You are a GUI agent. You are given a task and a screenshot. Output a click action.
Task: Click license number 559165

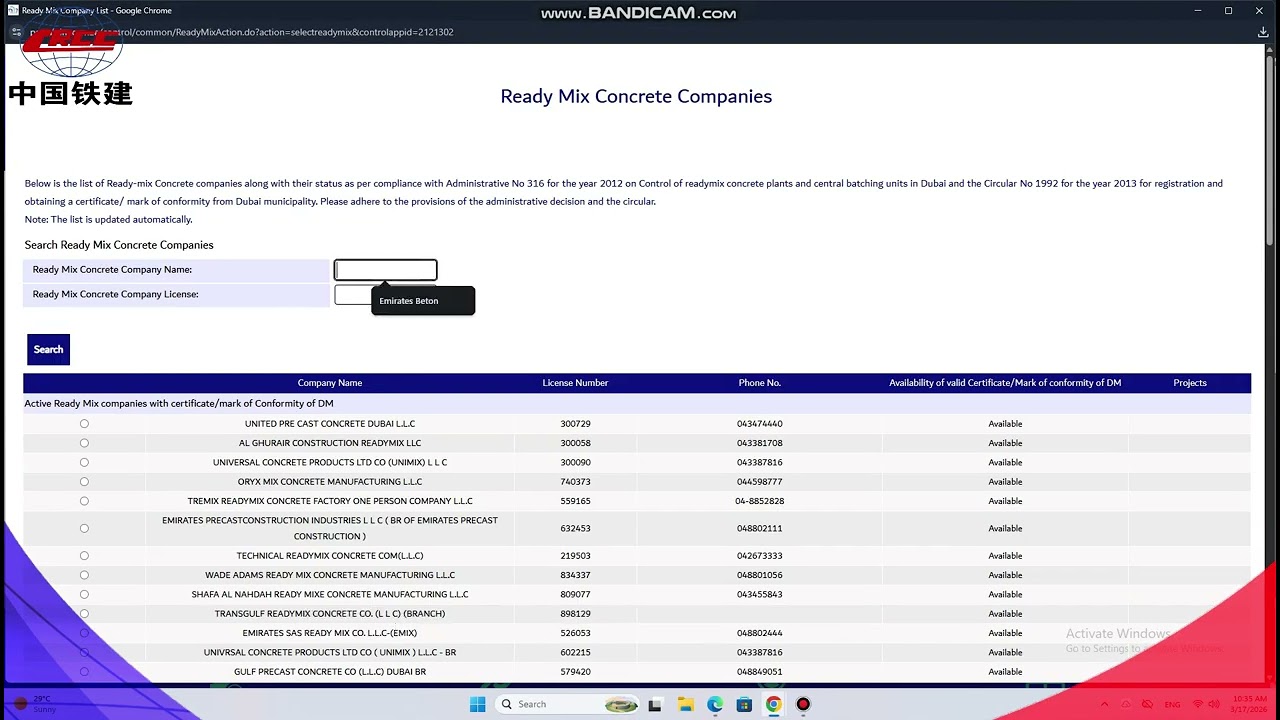(575, 501)
